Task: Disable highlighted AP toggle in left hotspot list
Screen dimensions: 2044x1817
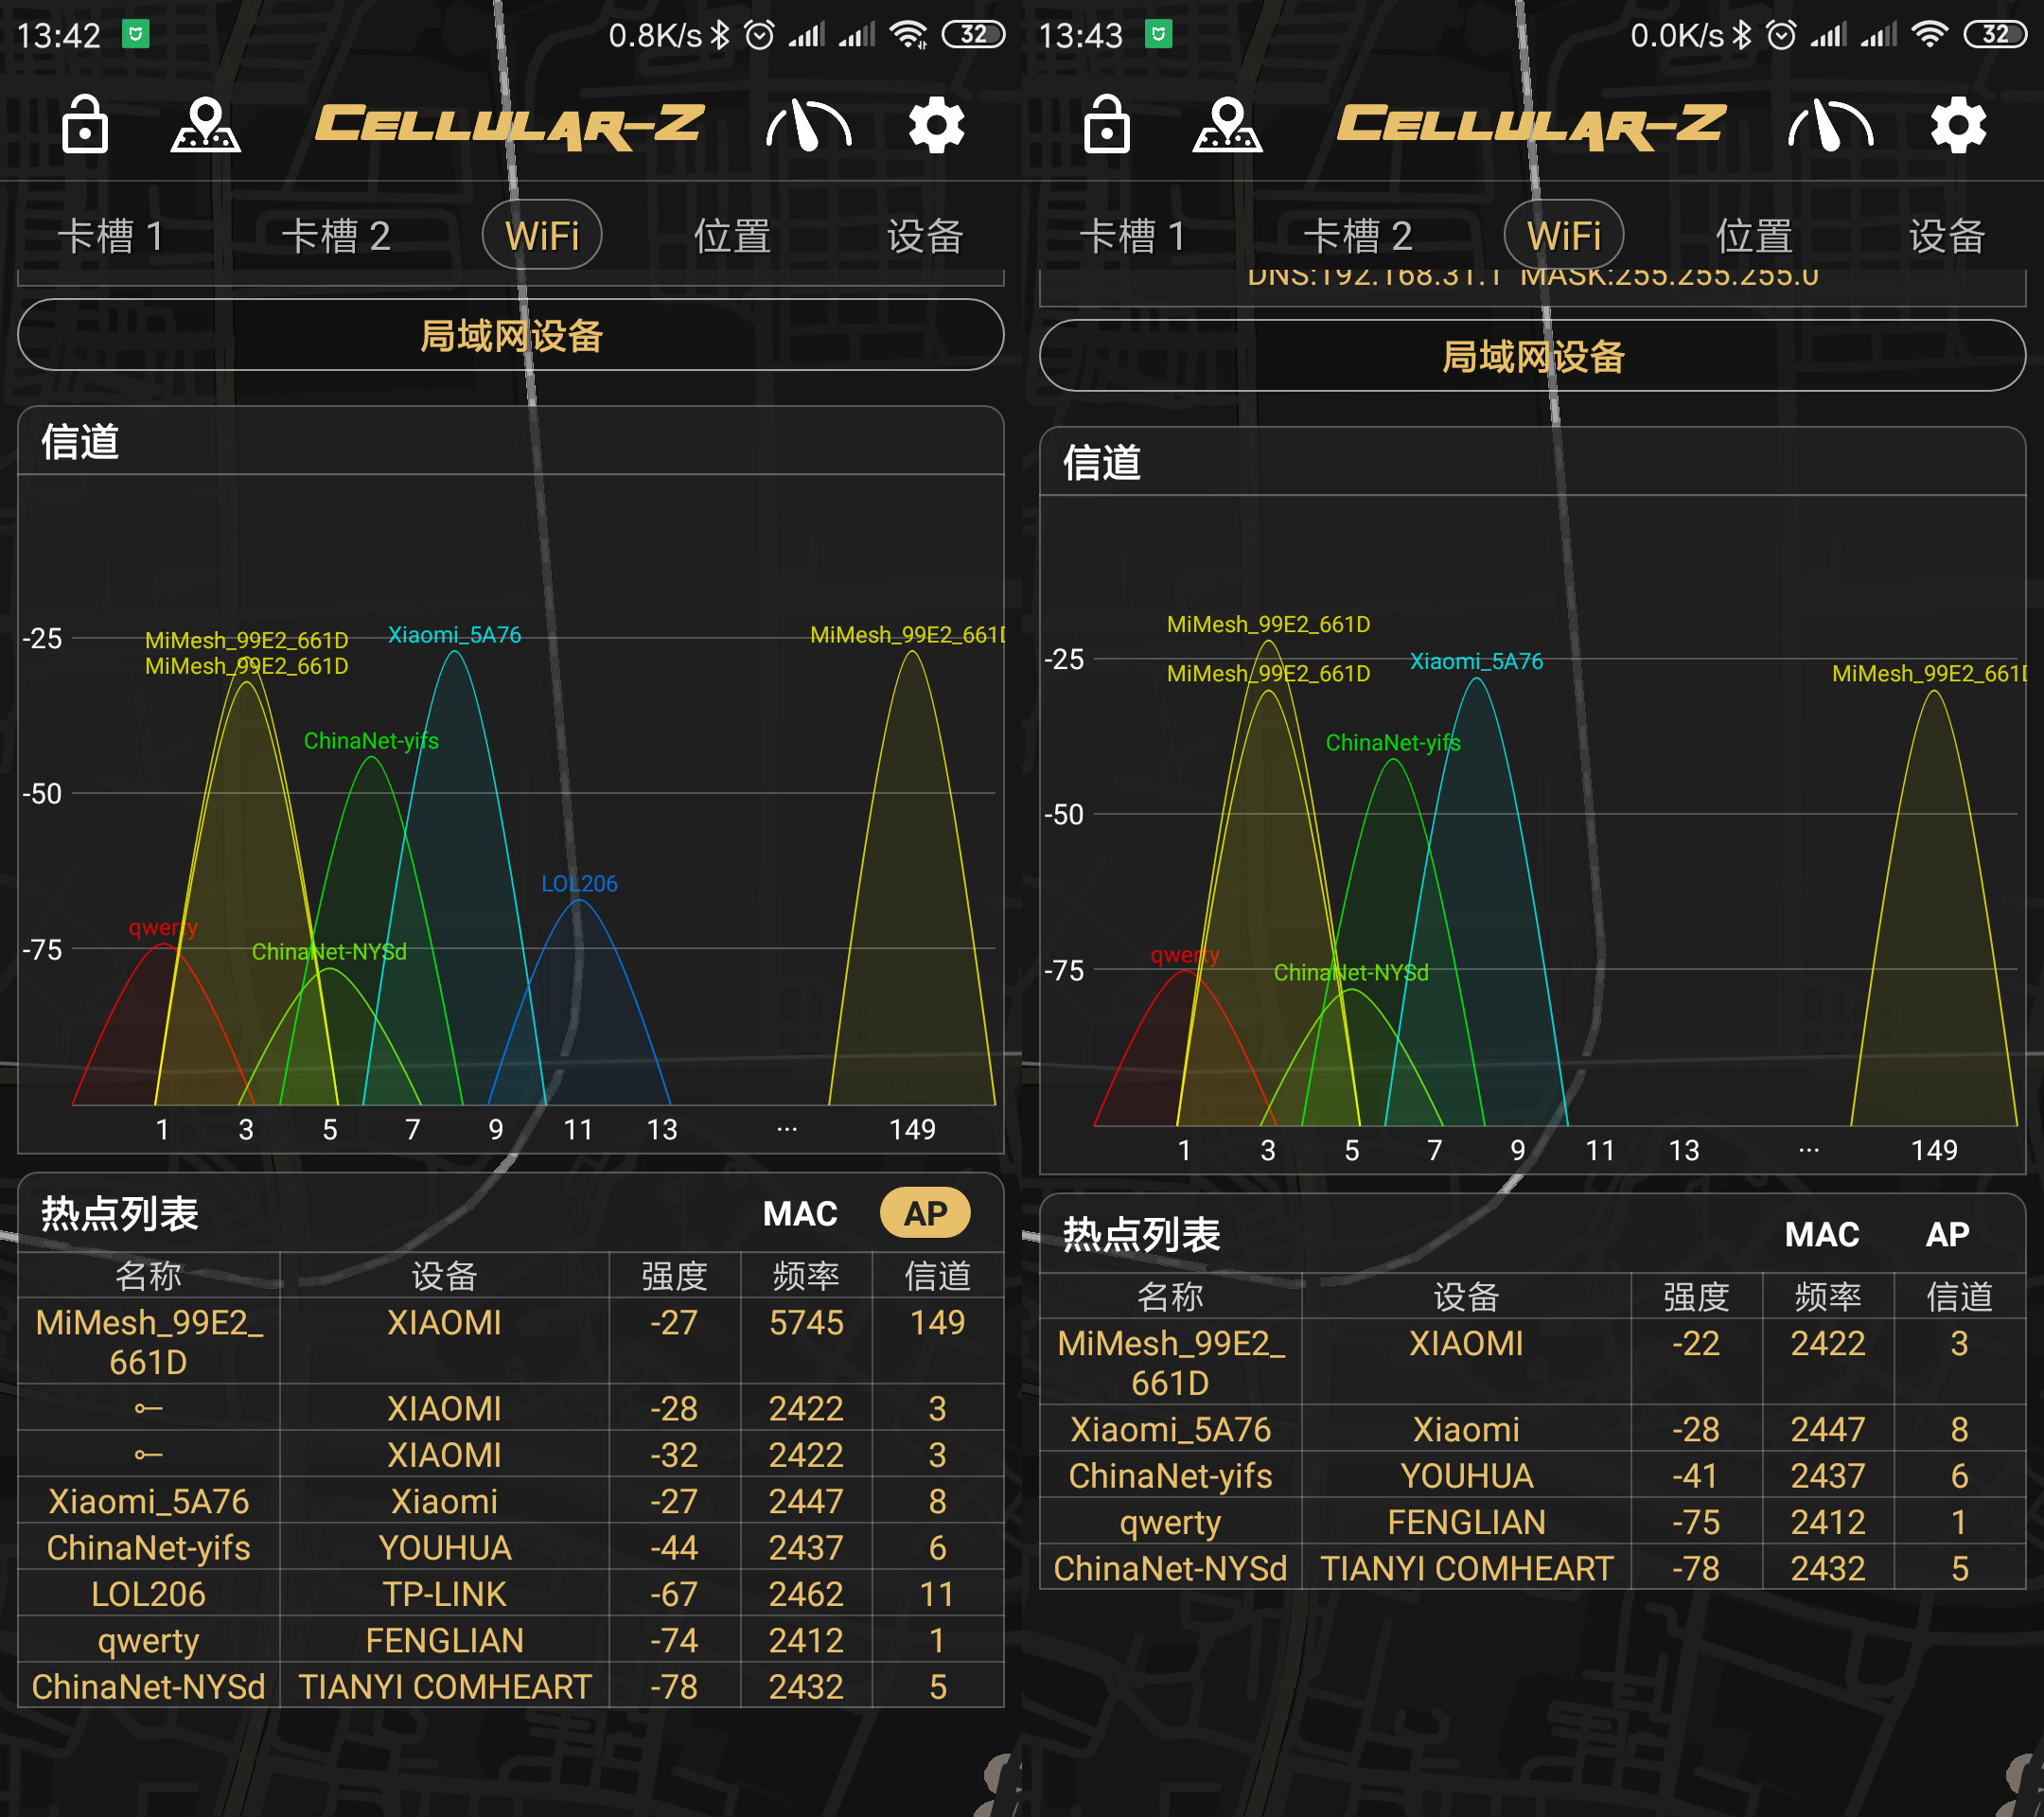Action: 925,1213
